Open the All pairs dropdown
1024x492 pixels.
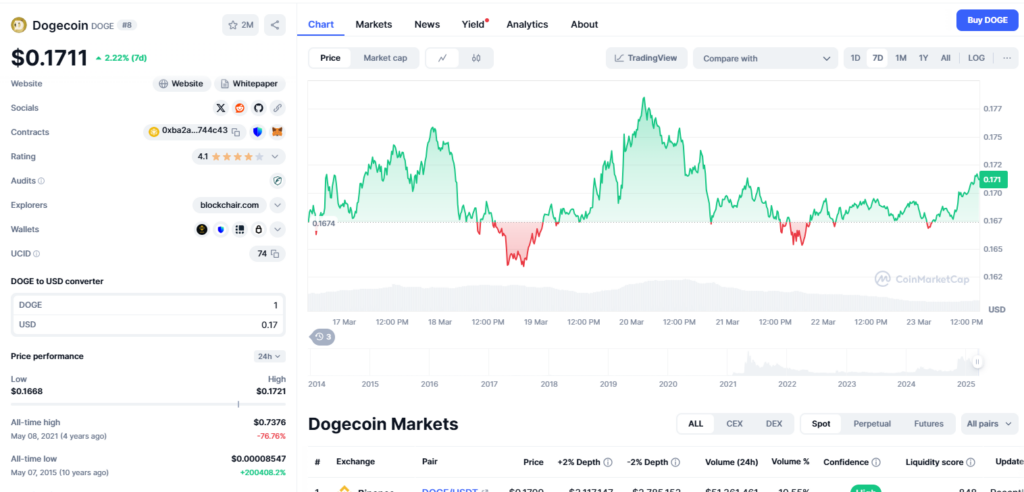click(x=989, y=424)
